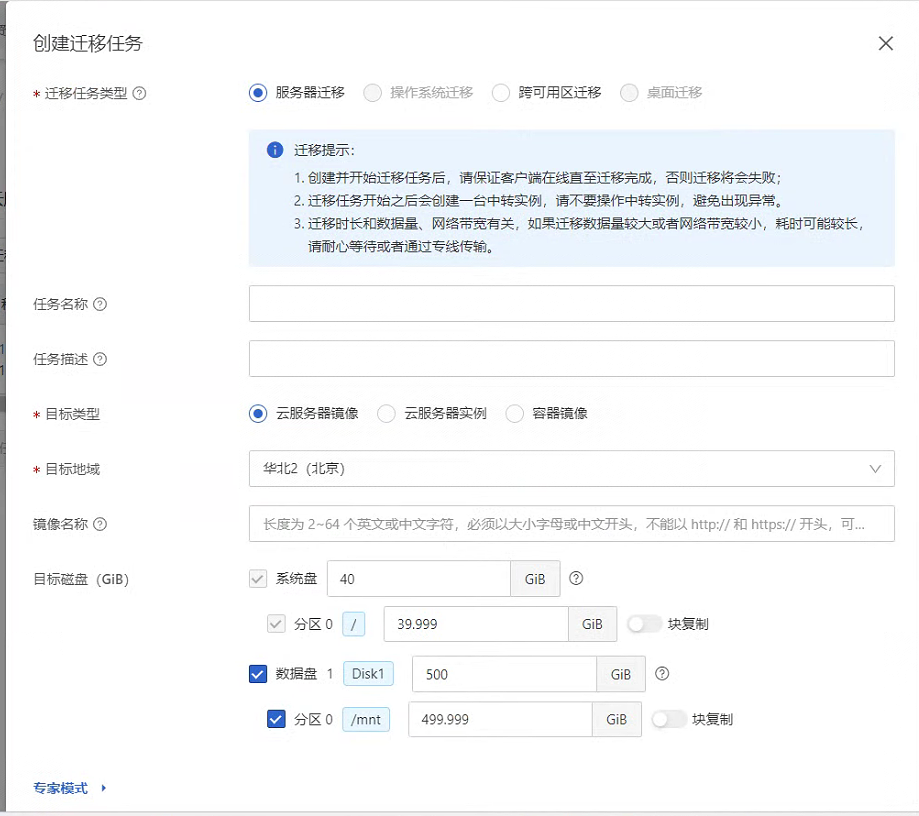Screen dimensions: 919x816
Task: Open help icon next to 镜像名称
Action: tap(100, 524)
